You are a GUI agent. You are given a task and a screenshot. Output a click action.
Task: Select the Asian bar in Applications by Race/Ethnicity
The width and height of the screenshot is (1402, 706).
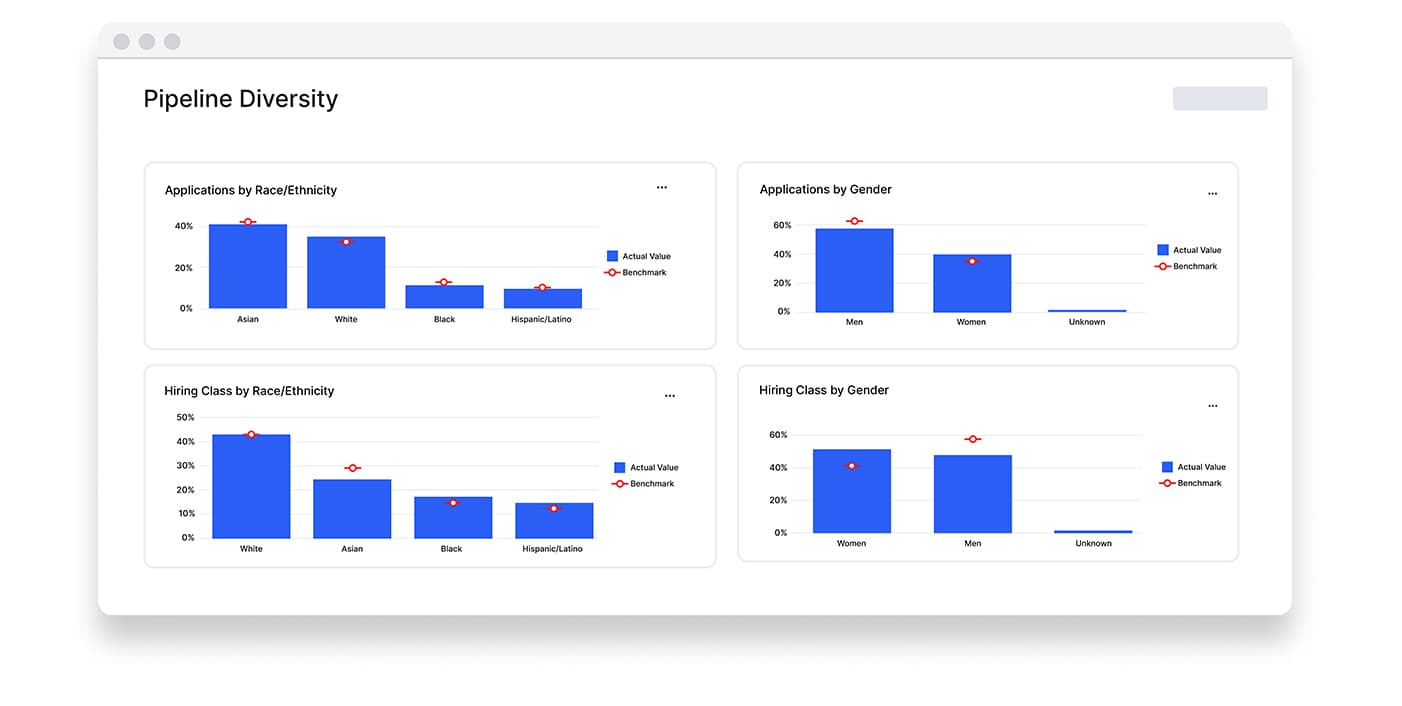(247, 267)
